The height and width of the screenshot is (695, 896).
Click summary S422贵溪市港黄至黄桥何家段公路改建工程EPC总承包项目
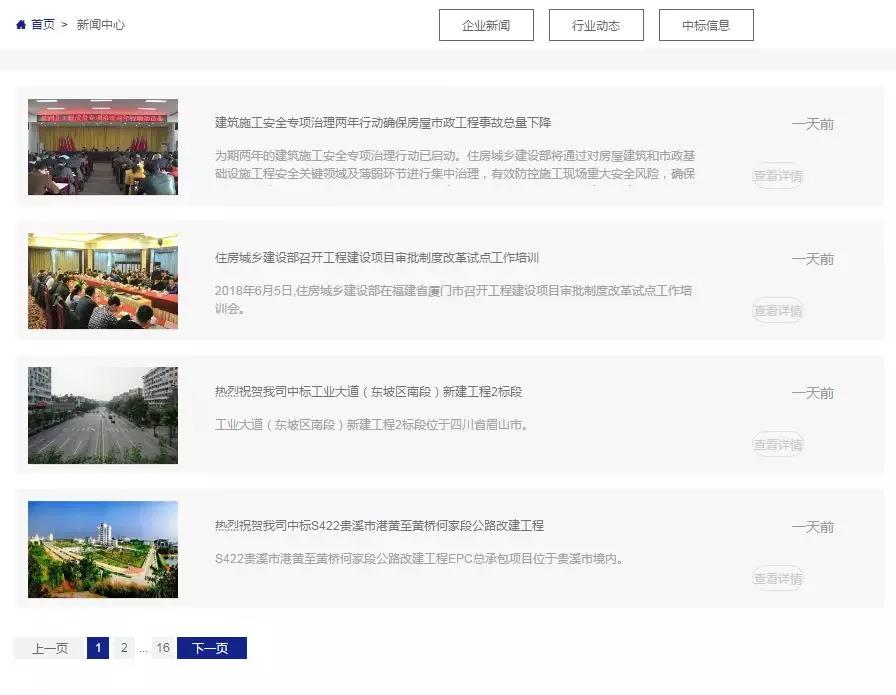point(419,558)
